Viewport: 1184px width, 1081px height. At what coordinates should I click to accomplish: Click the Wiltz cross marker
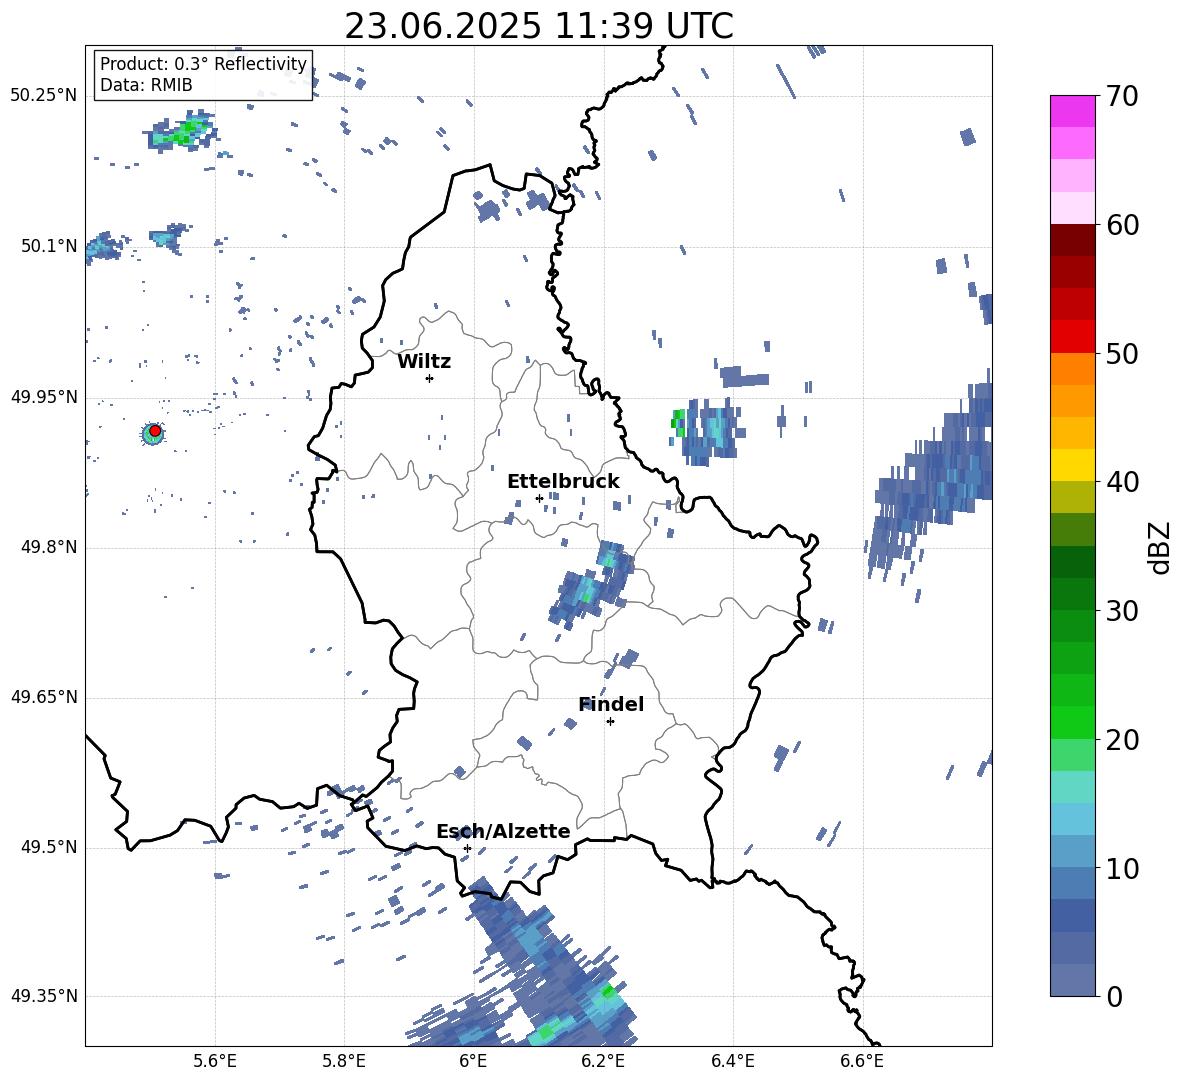point(430,378)
